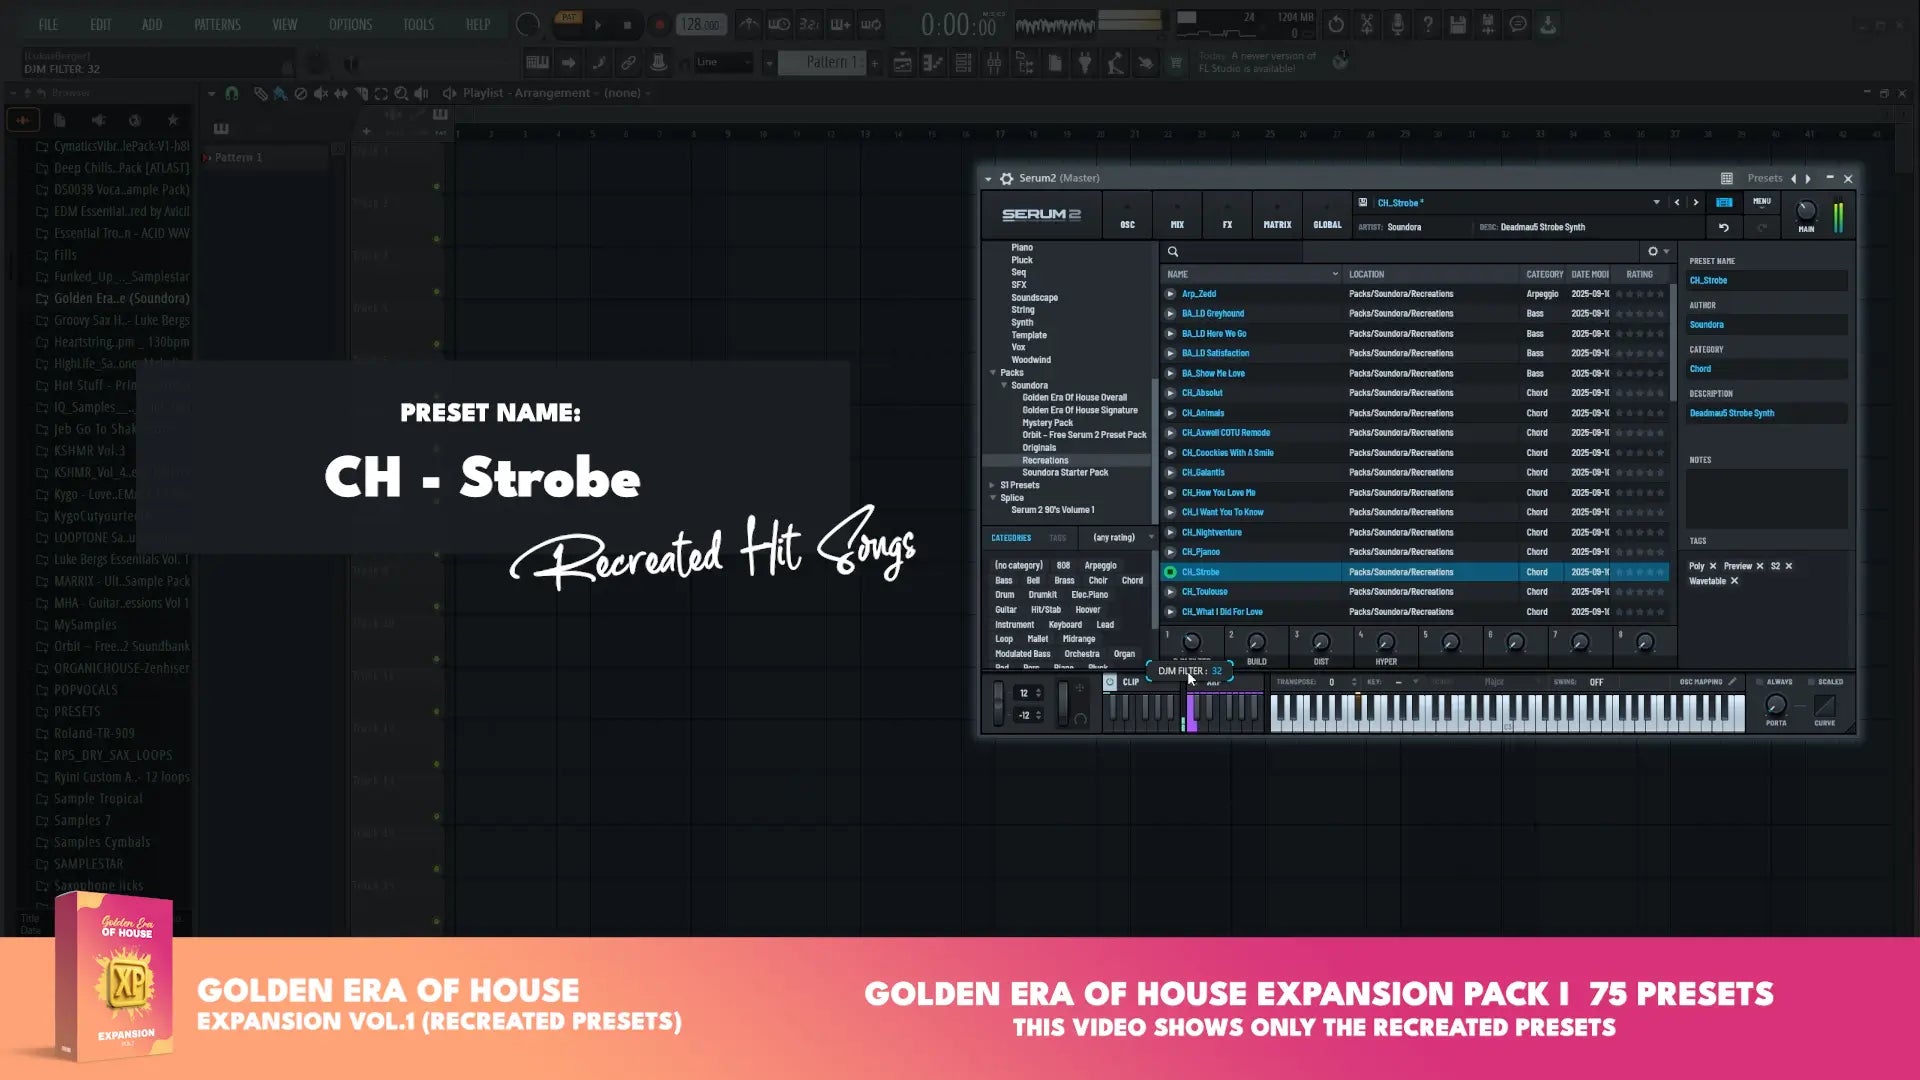Collapse the Soundora tree folder

pyautogui.click(x=1004, y=385)
